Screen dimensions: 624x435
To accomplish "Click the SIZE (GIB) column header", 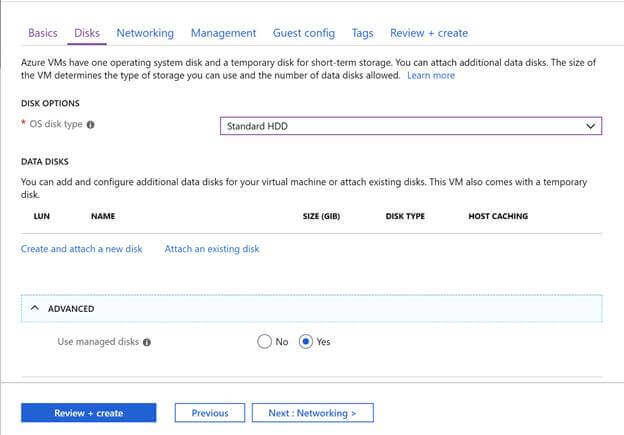I will [321, 216].
